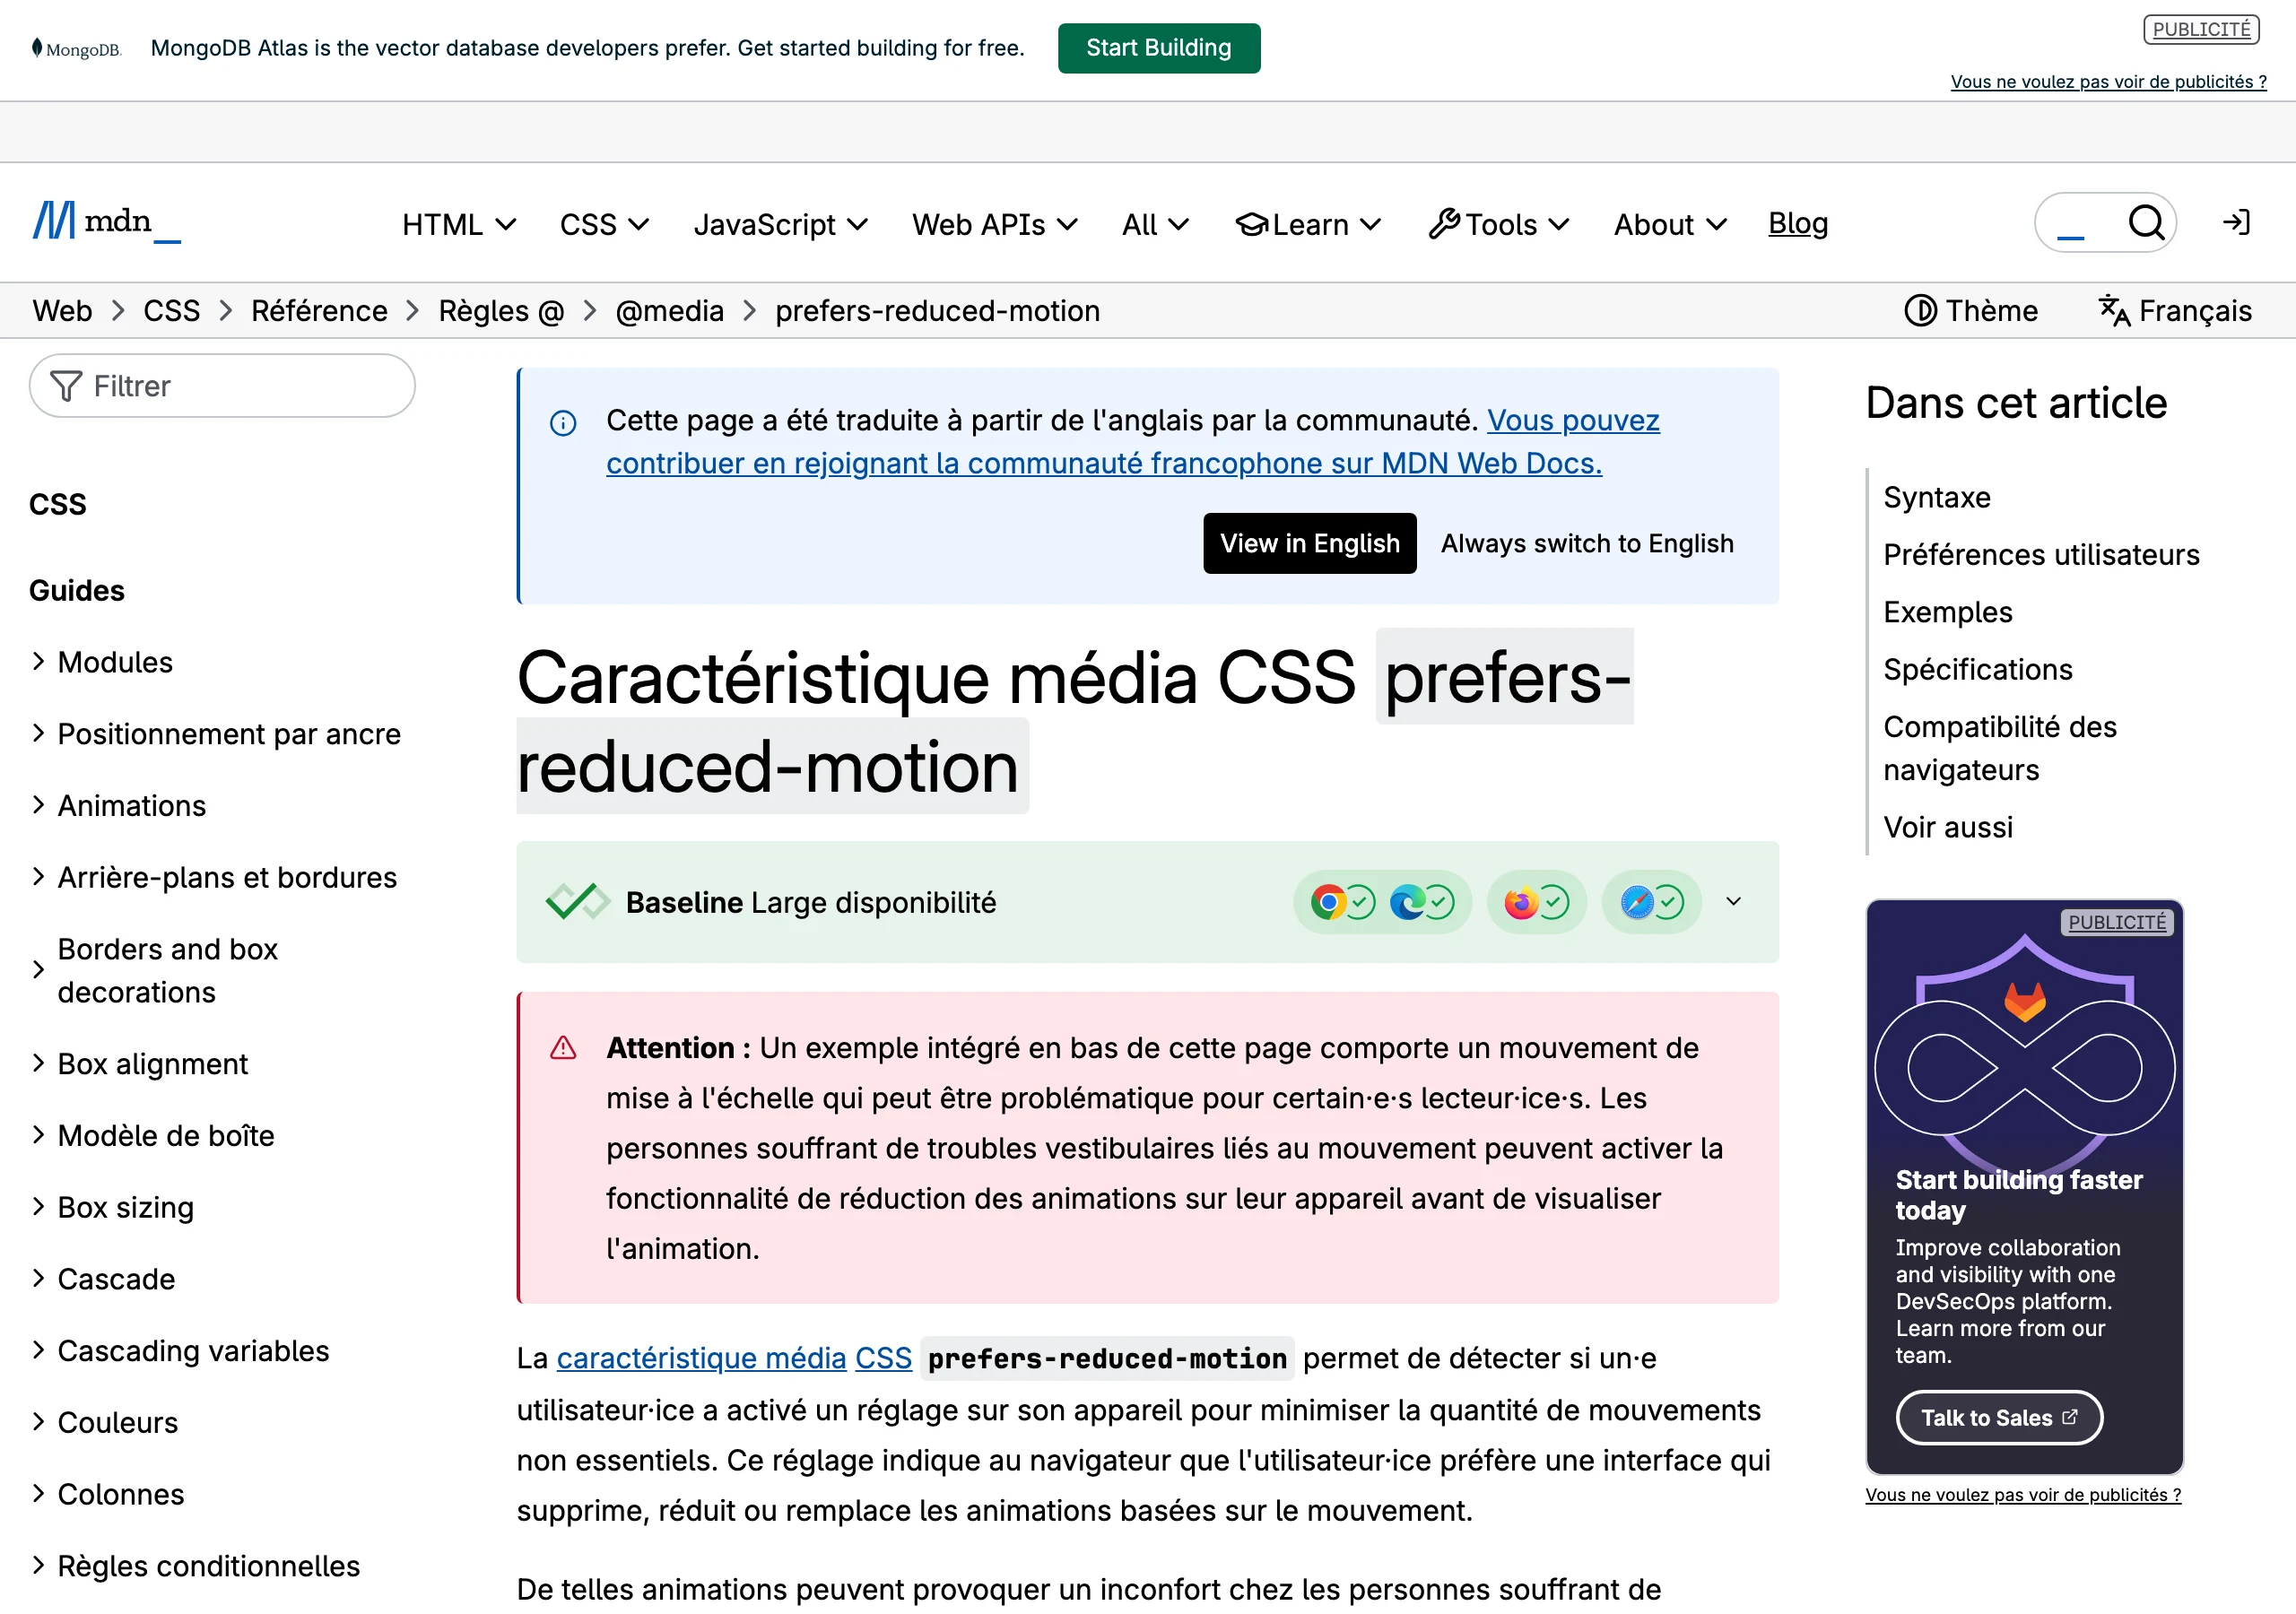
Task: Click the ad-free link below the GitLab ad
Action: (2023, 1495)
